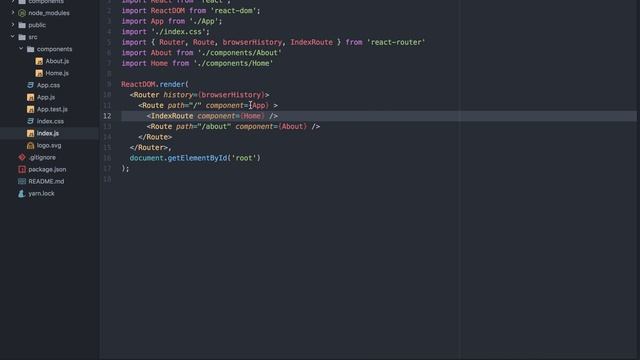Click 'document.getElementById' in the code
The width and height of the screenshot is (640, 360).
[x=178, y=158]
